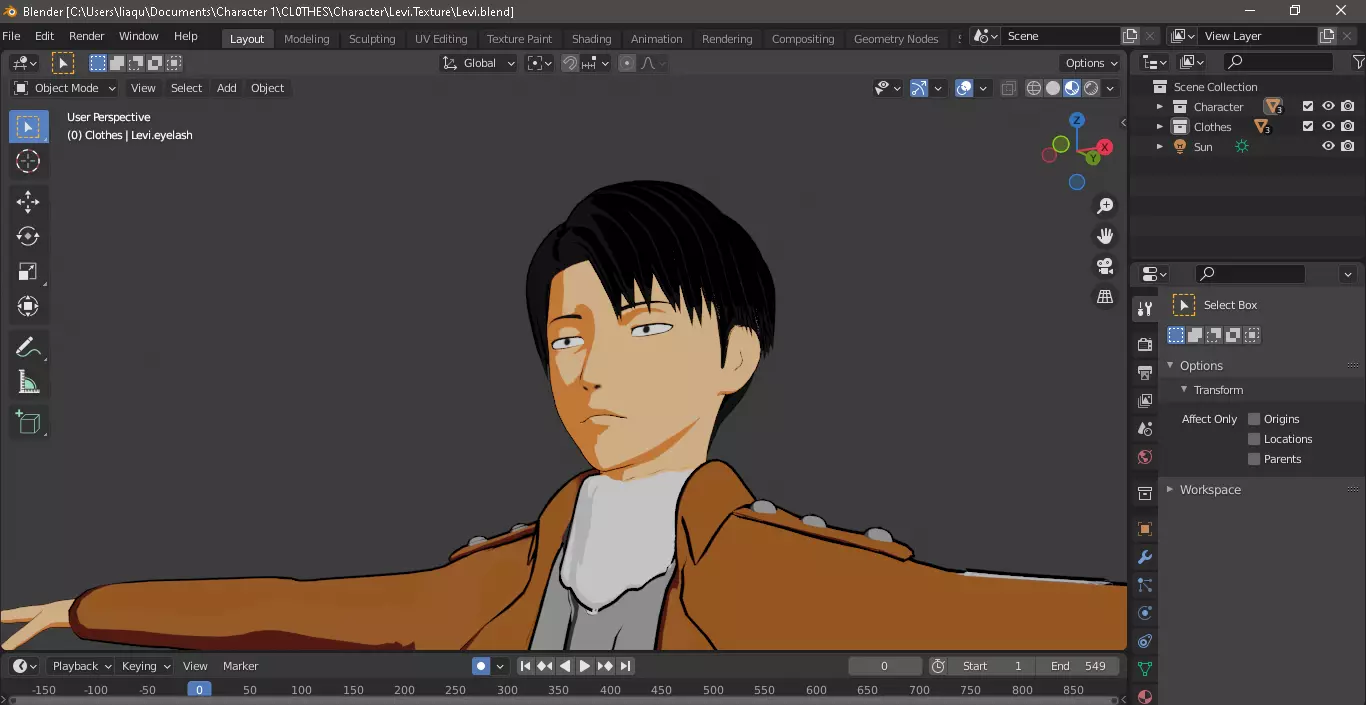This screenshot has width=1366, height=705.
Task: Open the Output properties tab
Action: pos(1145,372)
